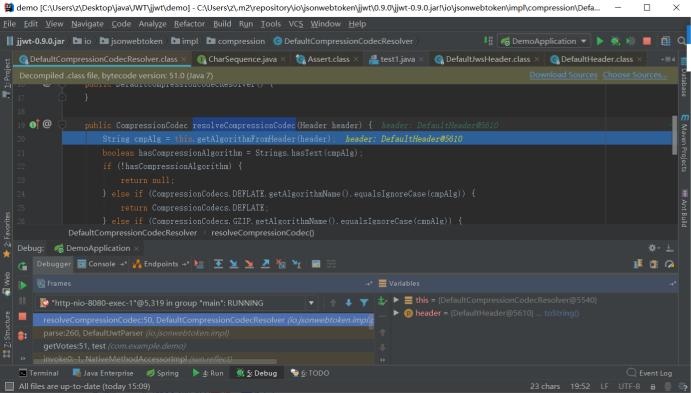Open the Spring tool window
The image size is (691, 393).
163,373
